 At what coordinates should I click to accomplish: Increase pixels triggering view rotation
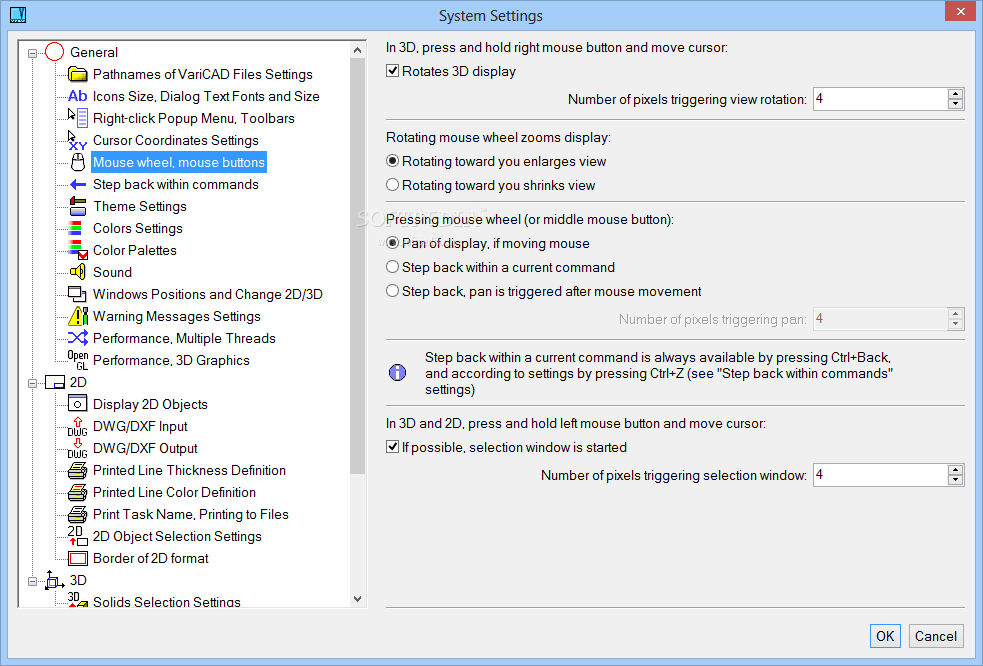[x=955, y=93]
